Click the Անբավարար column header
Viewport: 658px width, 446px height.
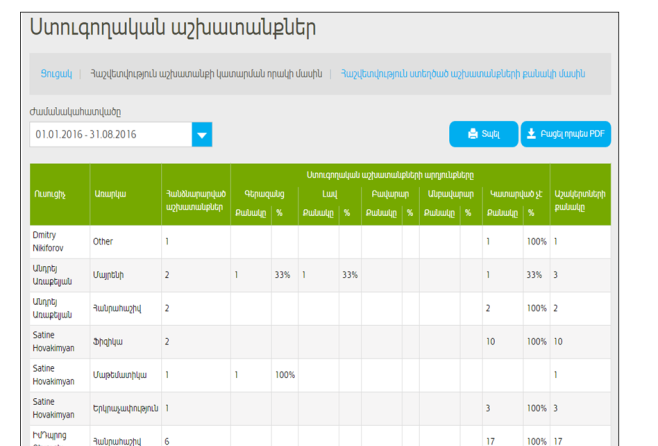tap(451, 194)
